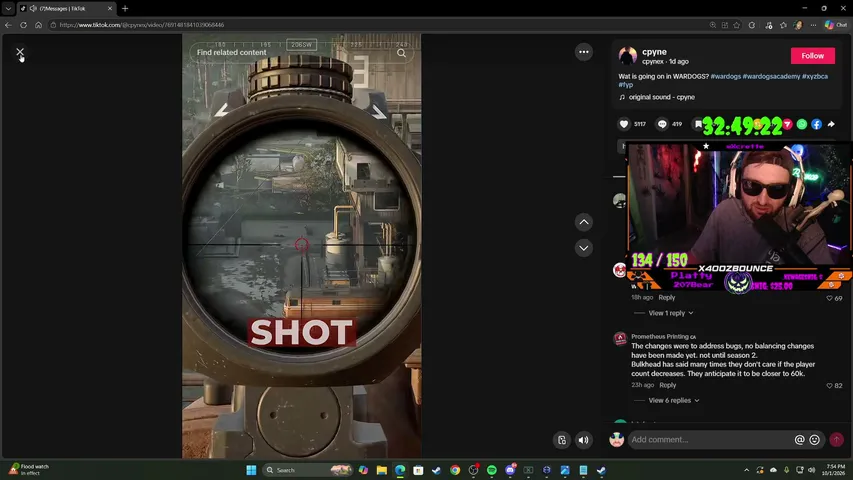Share video via red send icon
The image size is (853, 480).
(787, 124)
